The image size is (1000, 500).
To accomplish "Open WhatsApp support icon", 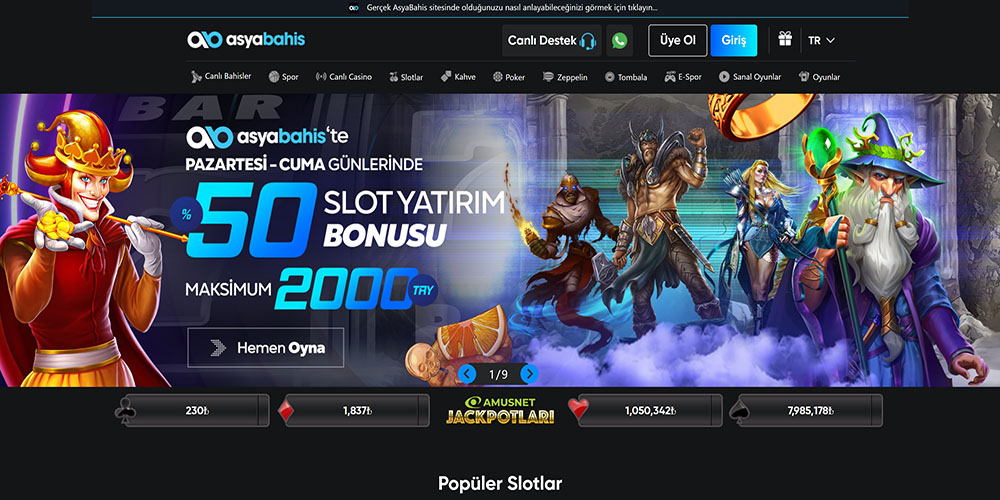I will coord(619,40).
